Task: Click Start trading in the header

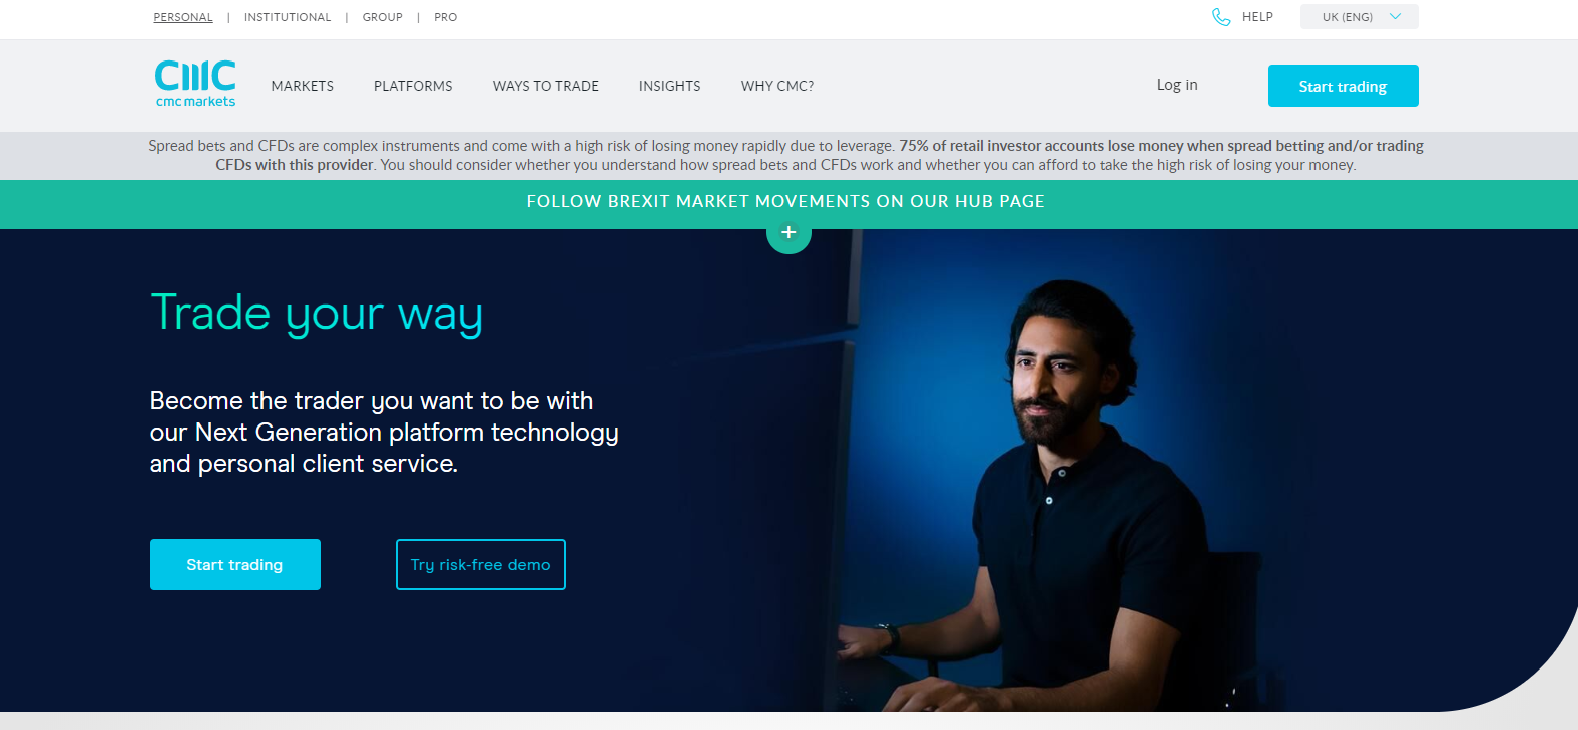Action: pos(1343,86)
